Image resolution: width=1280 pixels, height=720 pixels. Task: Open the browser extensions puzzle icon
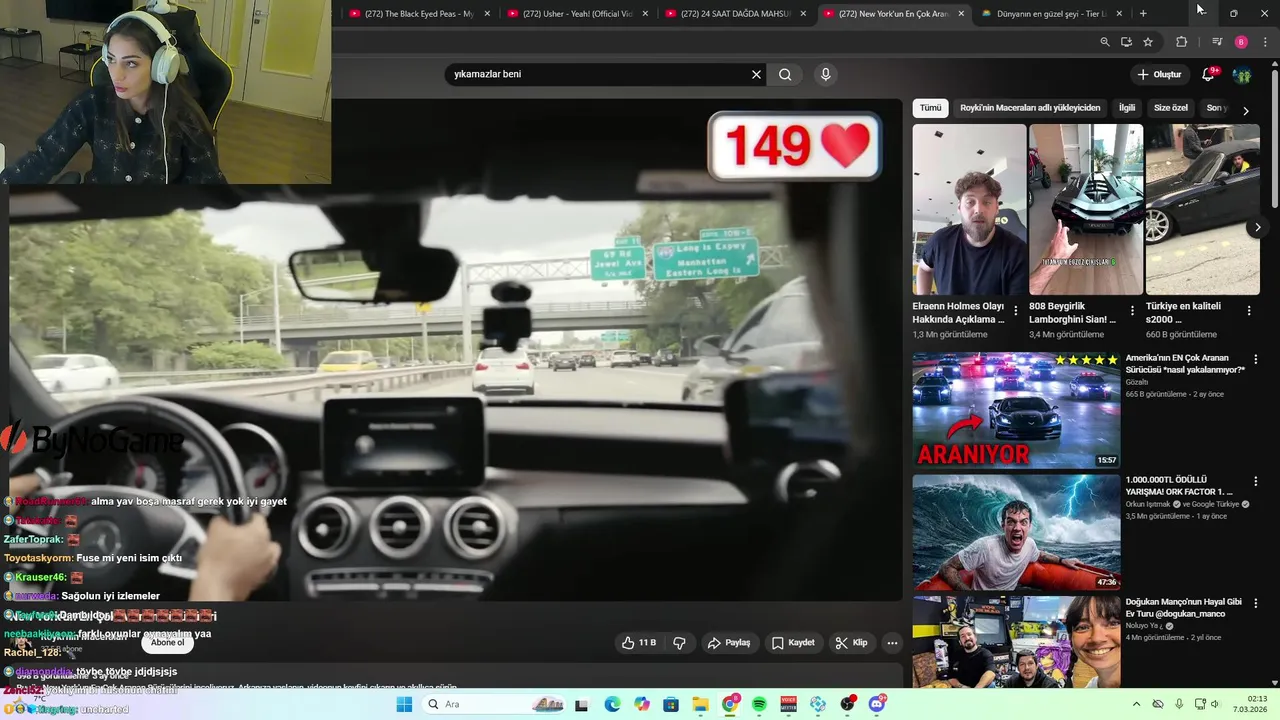[1181, 42]
